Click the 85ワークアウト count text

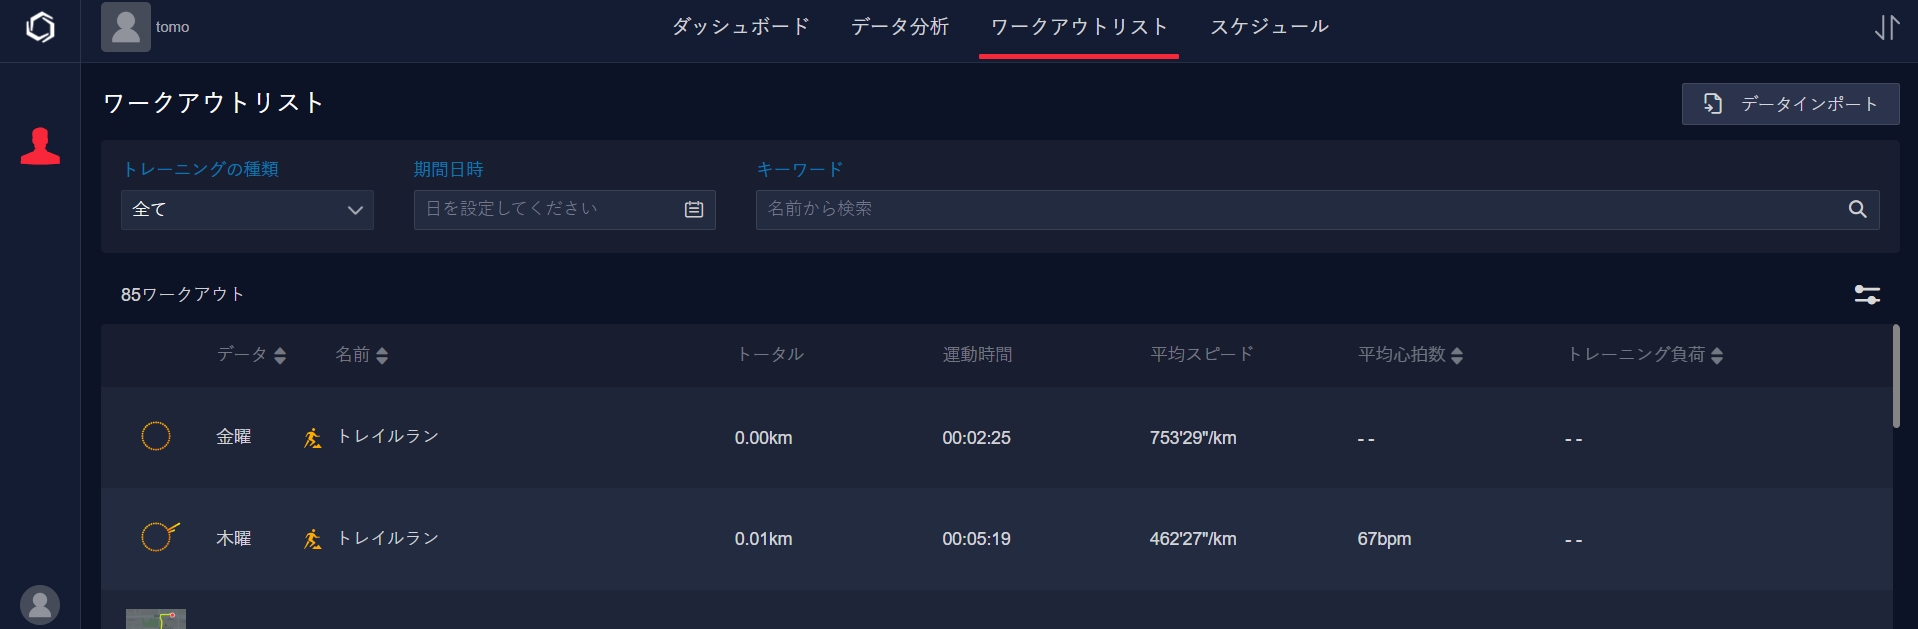[182, 294]
